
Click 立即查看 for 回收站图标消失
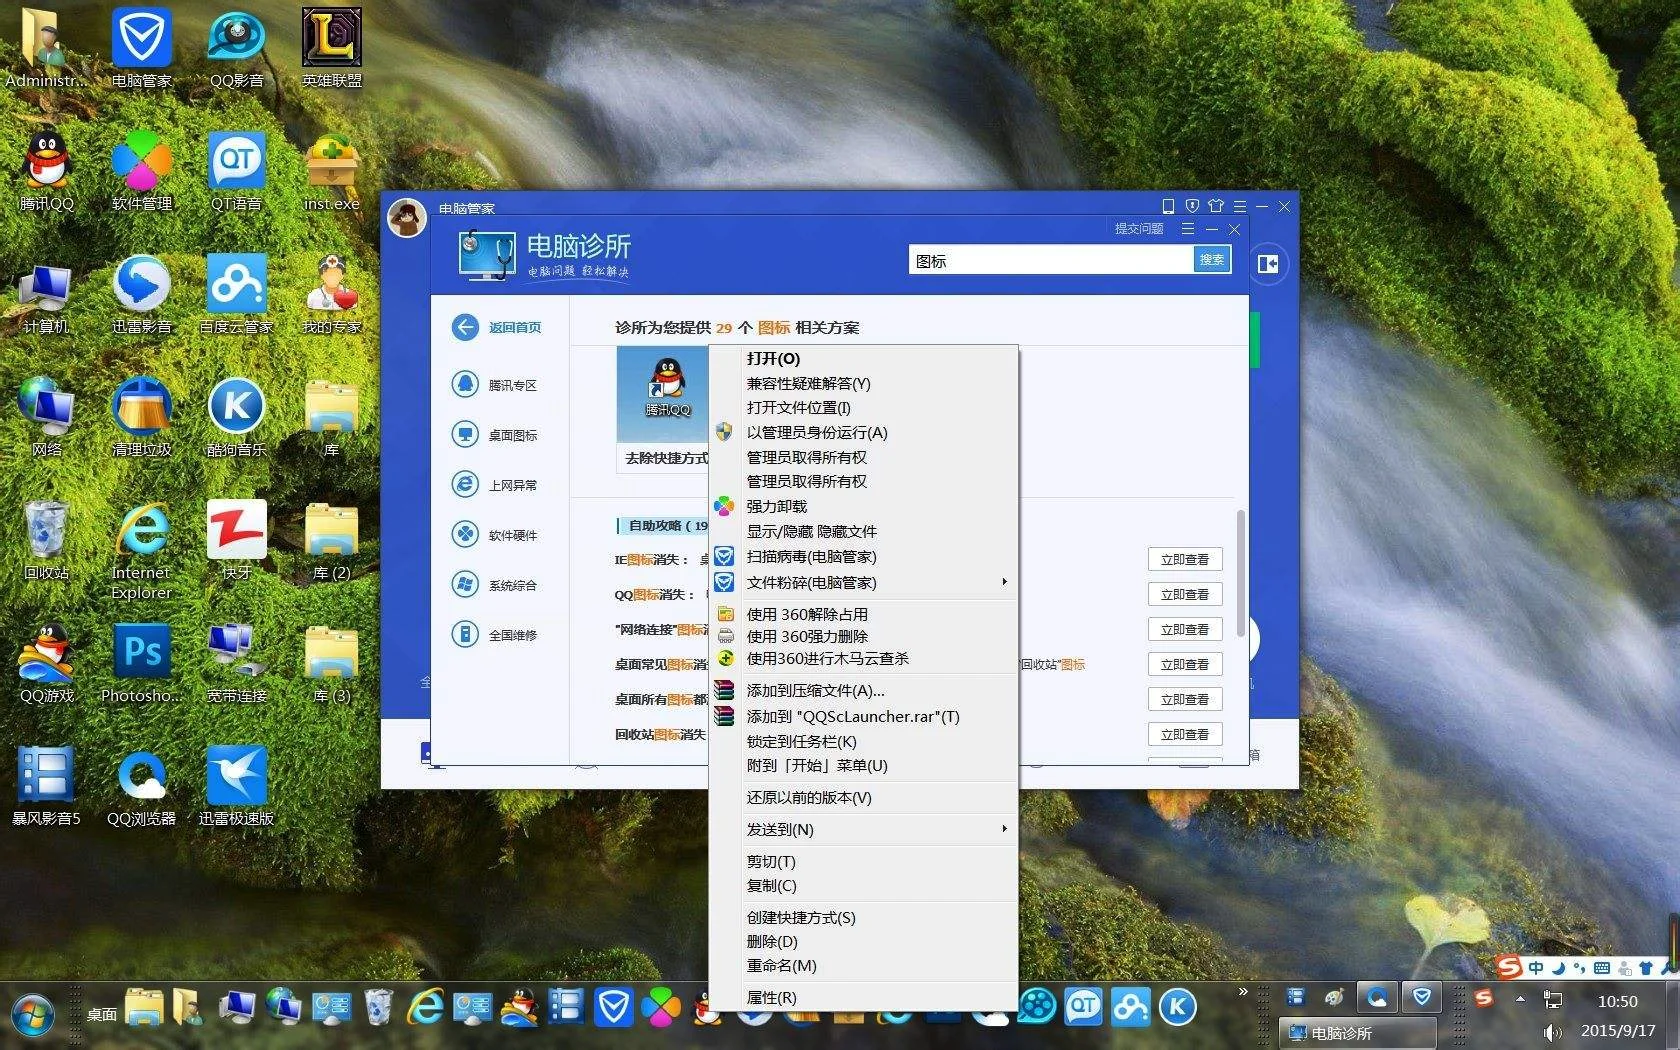coord(1185,735)
